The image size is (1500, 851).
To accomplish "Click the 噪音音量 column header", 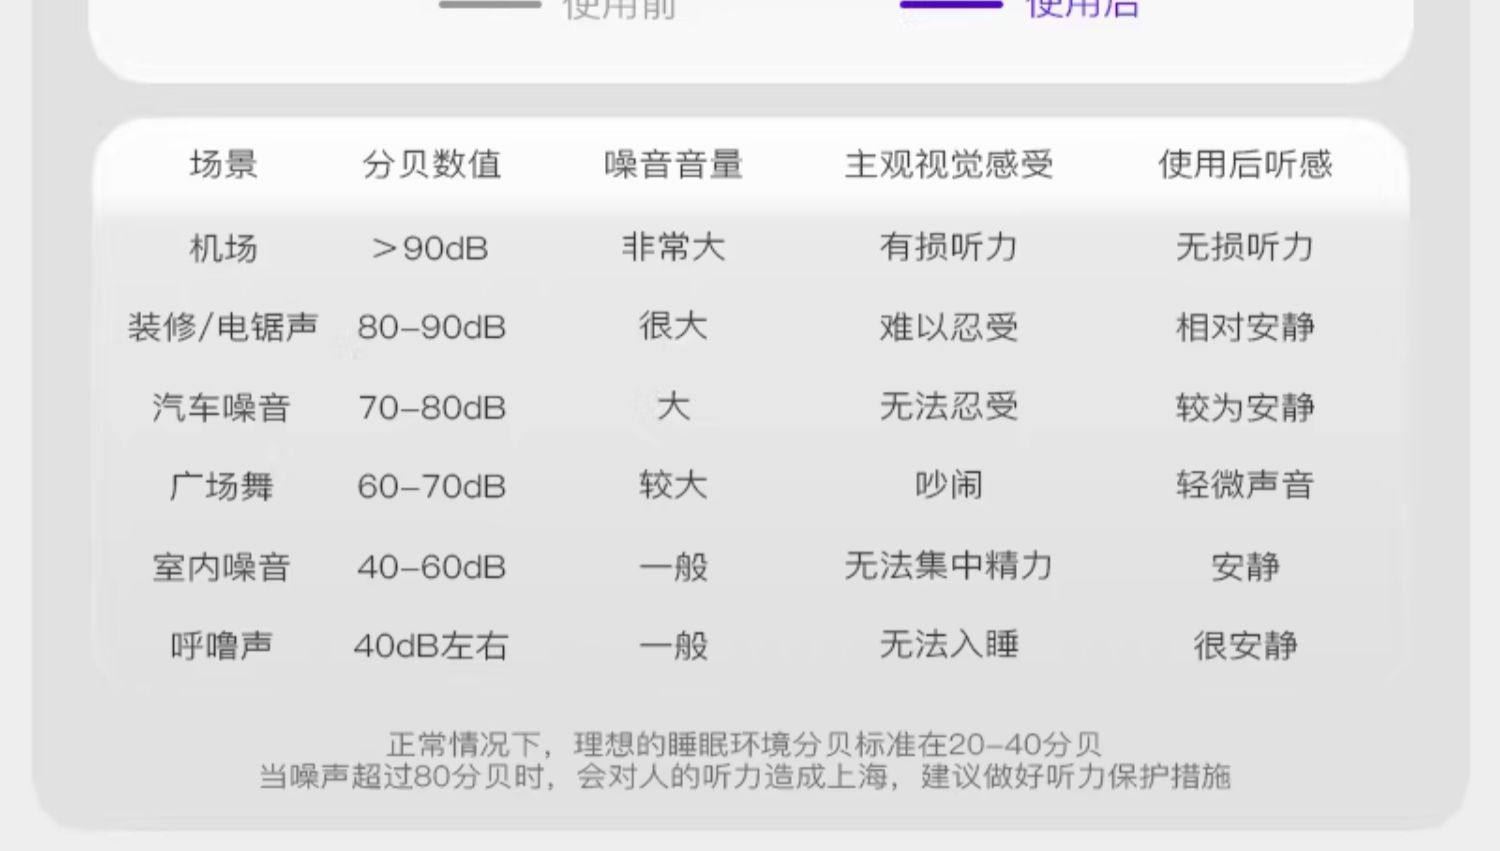I will [x=673, y=164].
